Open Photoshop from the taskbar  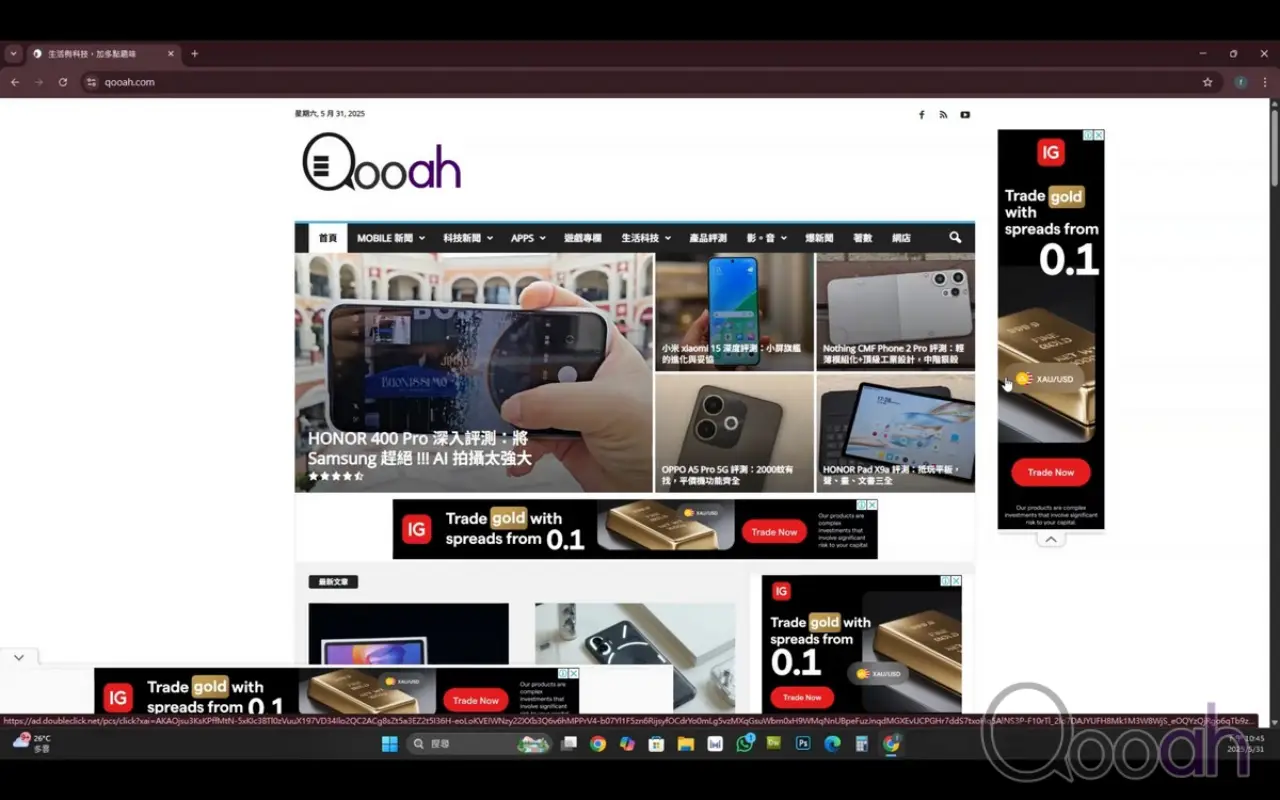[802, 744]
